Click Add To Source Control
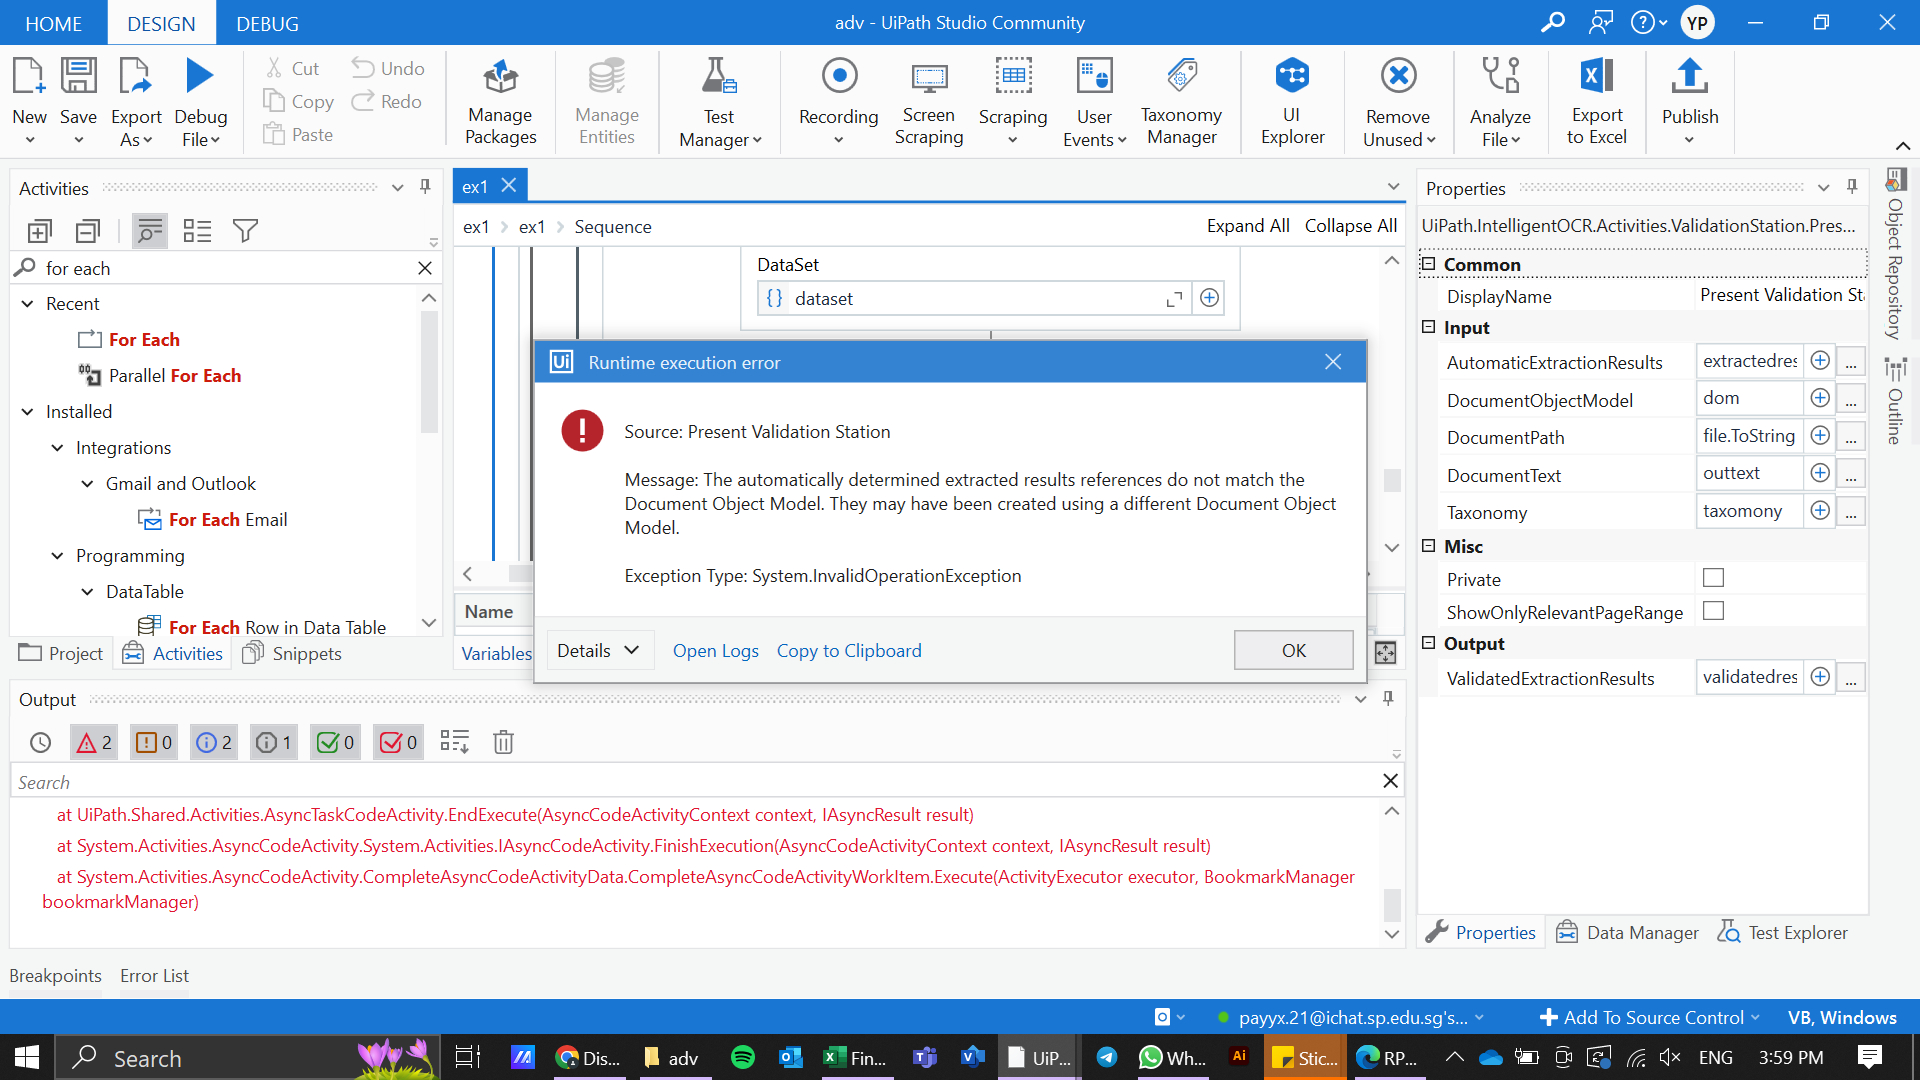This screenshot has height=1080, width=1920. [1650, 1017]
